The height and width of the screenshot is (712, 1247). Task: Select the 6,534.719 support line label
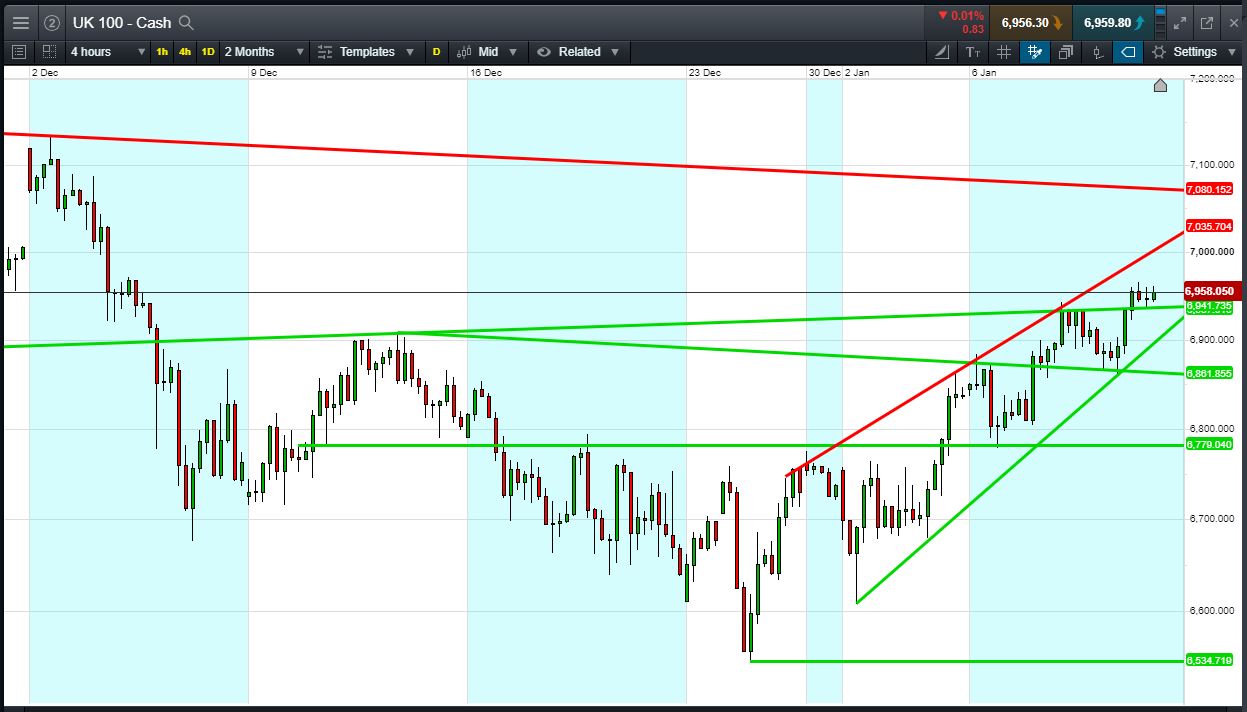click(x=1209, y=660)
